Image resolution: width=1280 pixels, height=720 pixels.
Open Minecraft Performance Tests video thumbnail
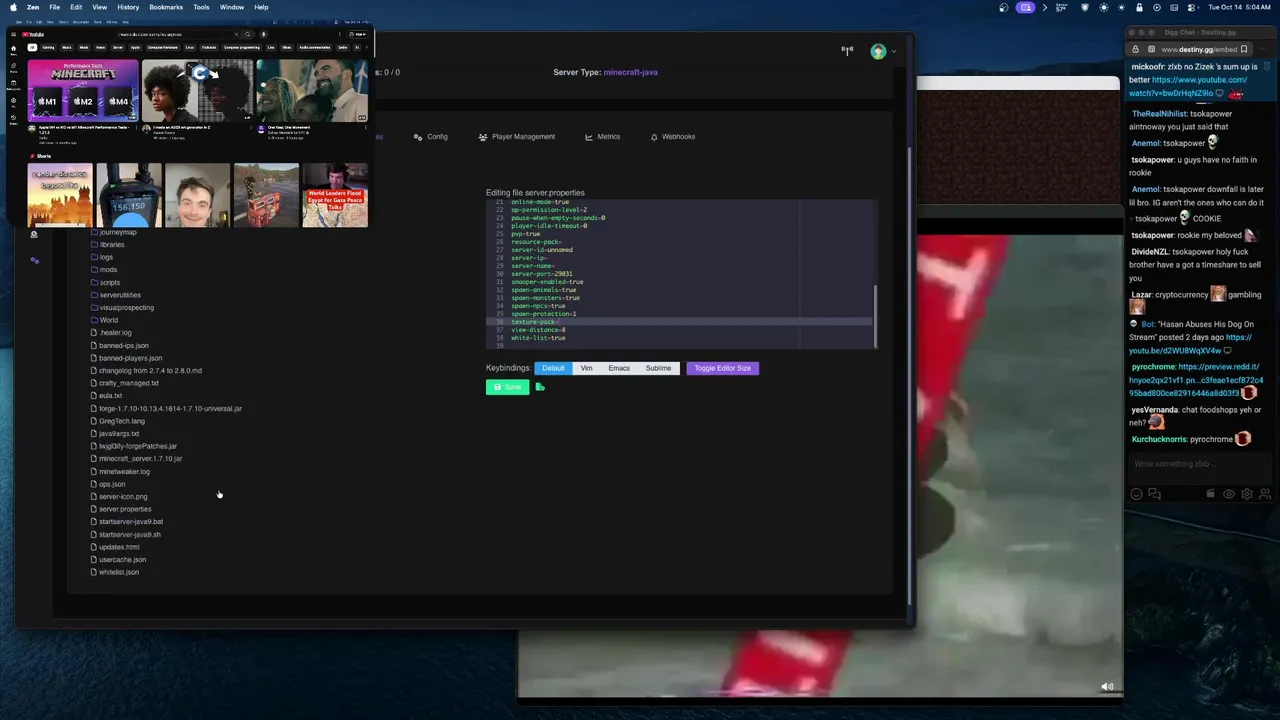tap(83, 90)
